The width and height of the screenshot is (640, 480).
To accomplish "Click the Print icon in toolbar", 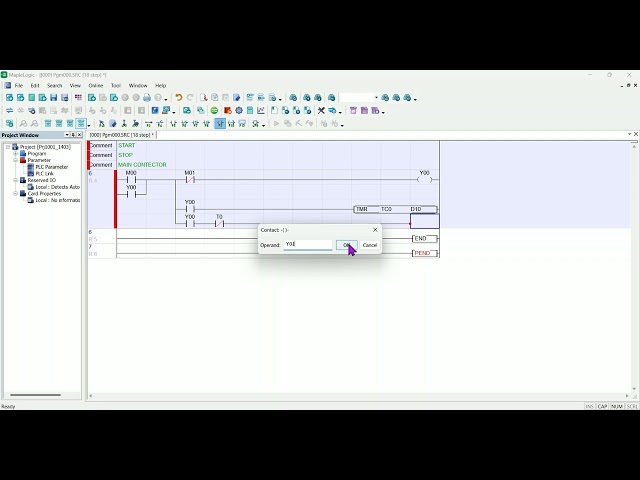I will [147, 98].
